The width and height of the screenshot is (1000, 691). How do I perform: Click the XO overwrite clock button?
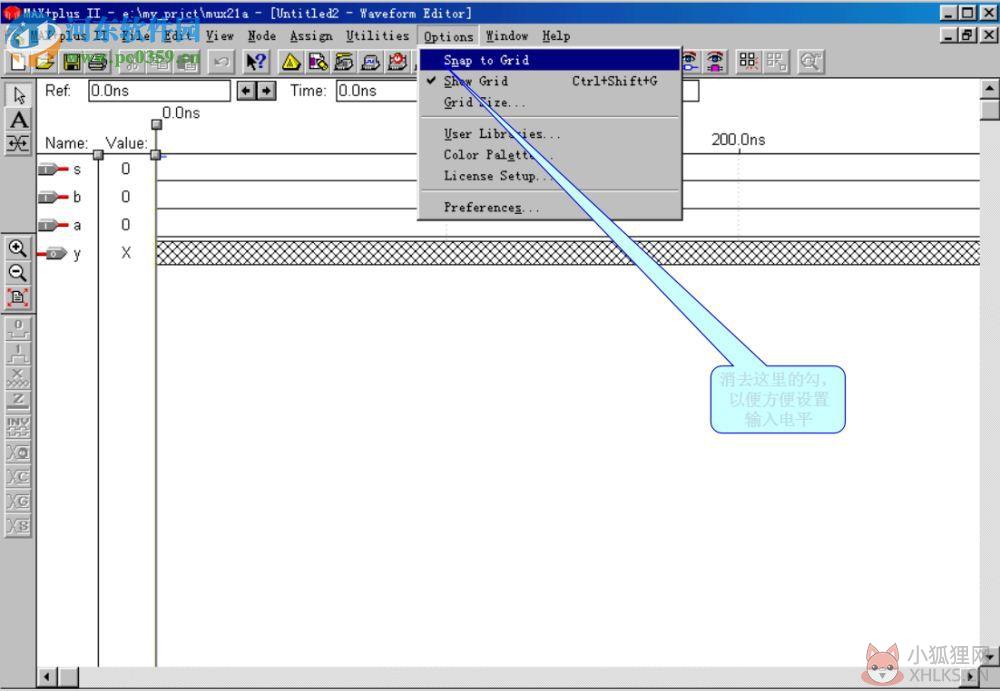click(18, 452)
